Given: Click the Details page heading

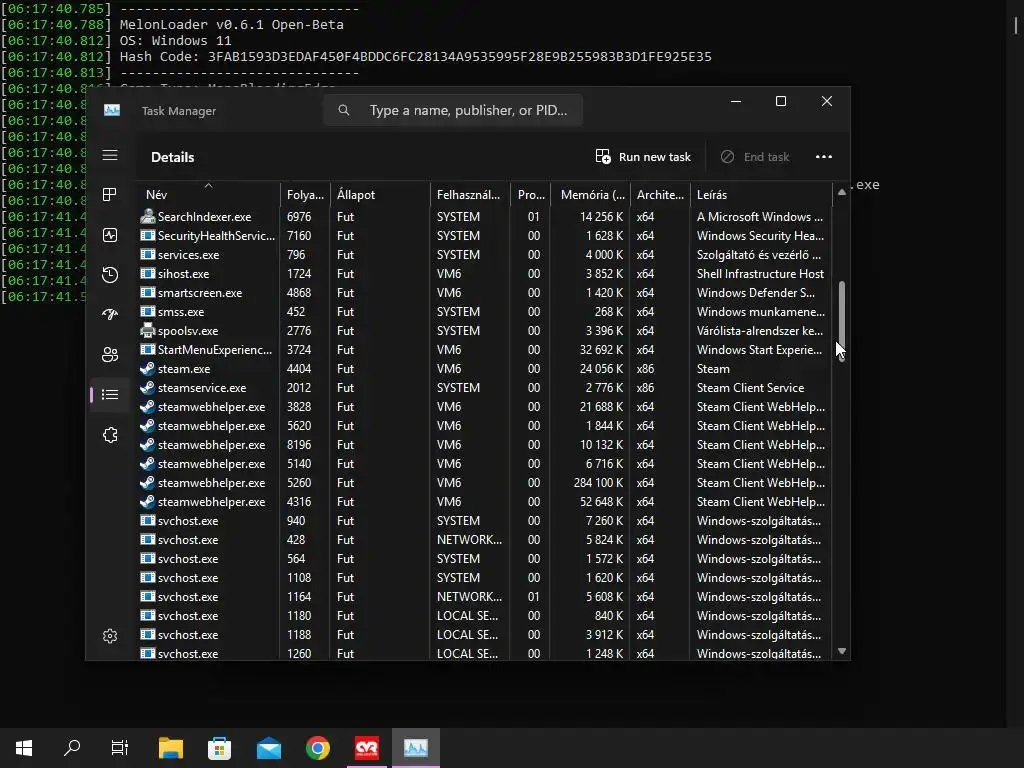Looking at the screenshot, I should pos(172,157).
